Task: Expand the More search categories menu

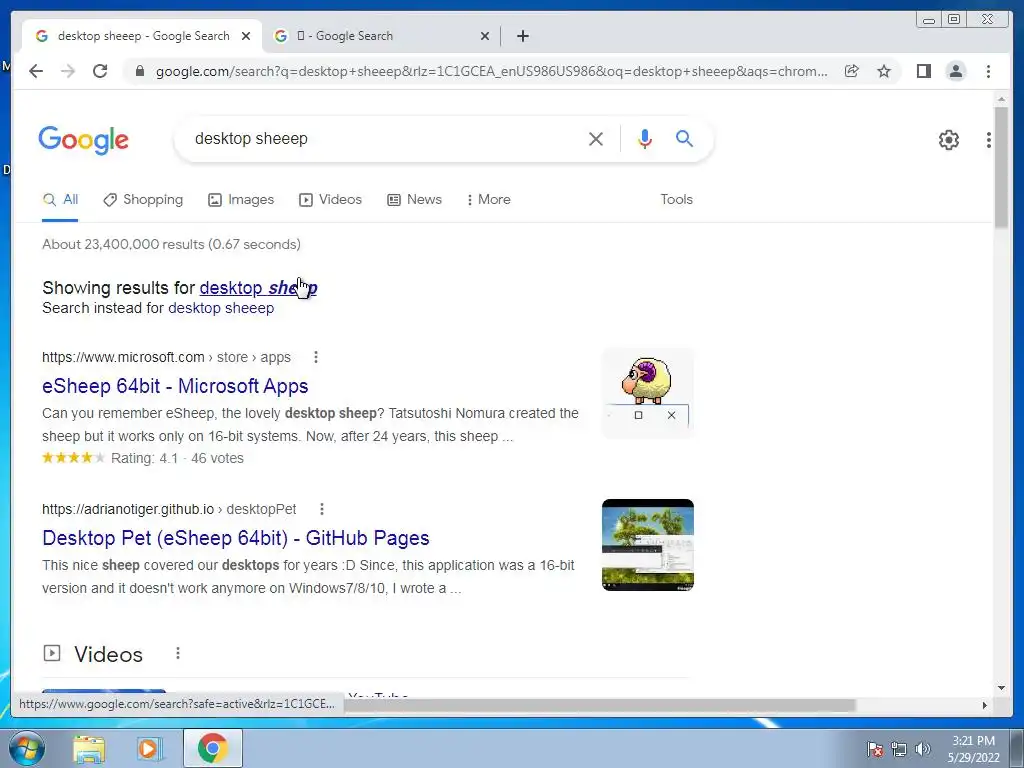Action: point(488,200)
